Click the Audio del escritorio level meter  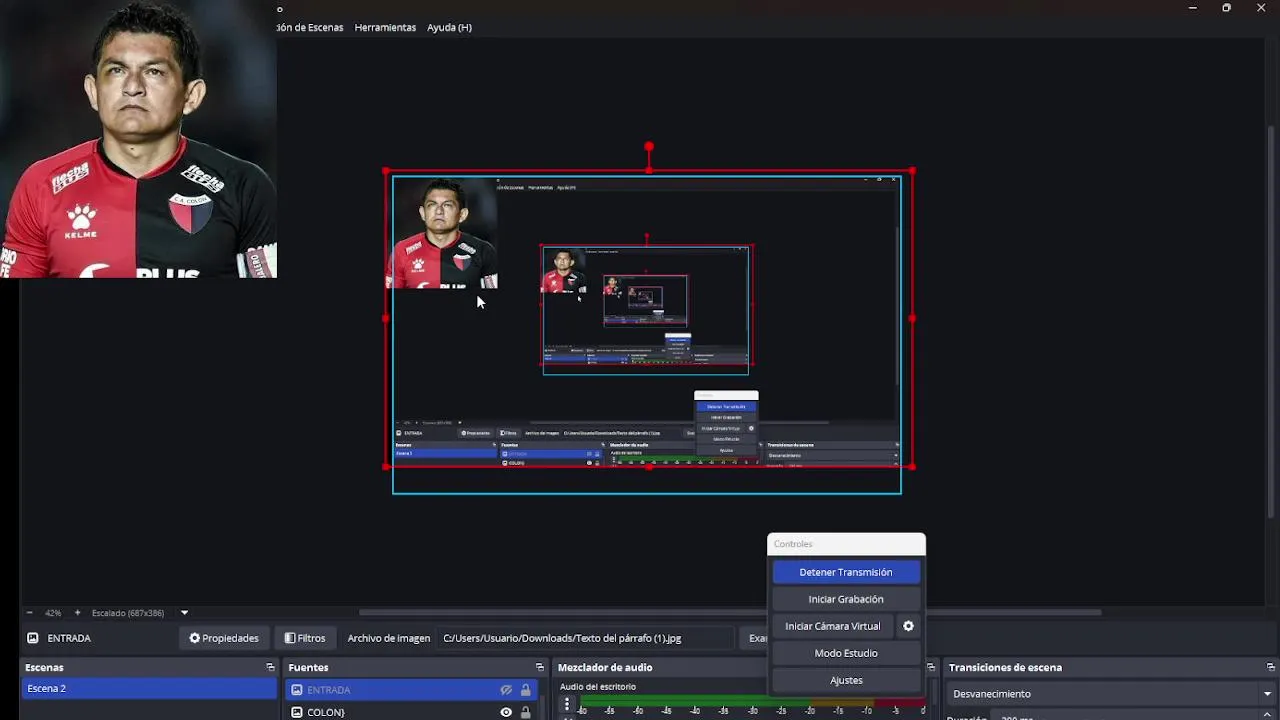tap(752, 702)
